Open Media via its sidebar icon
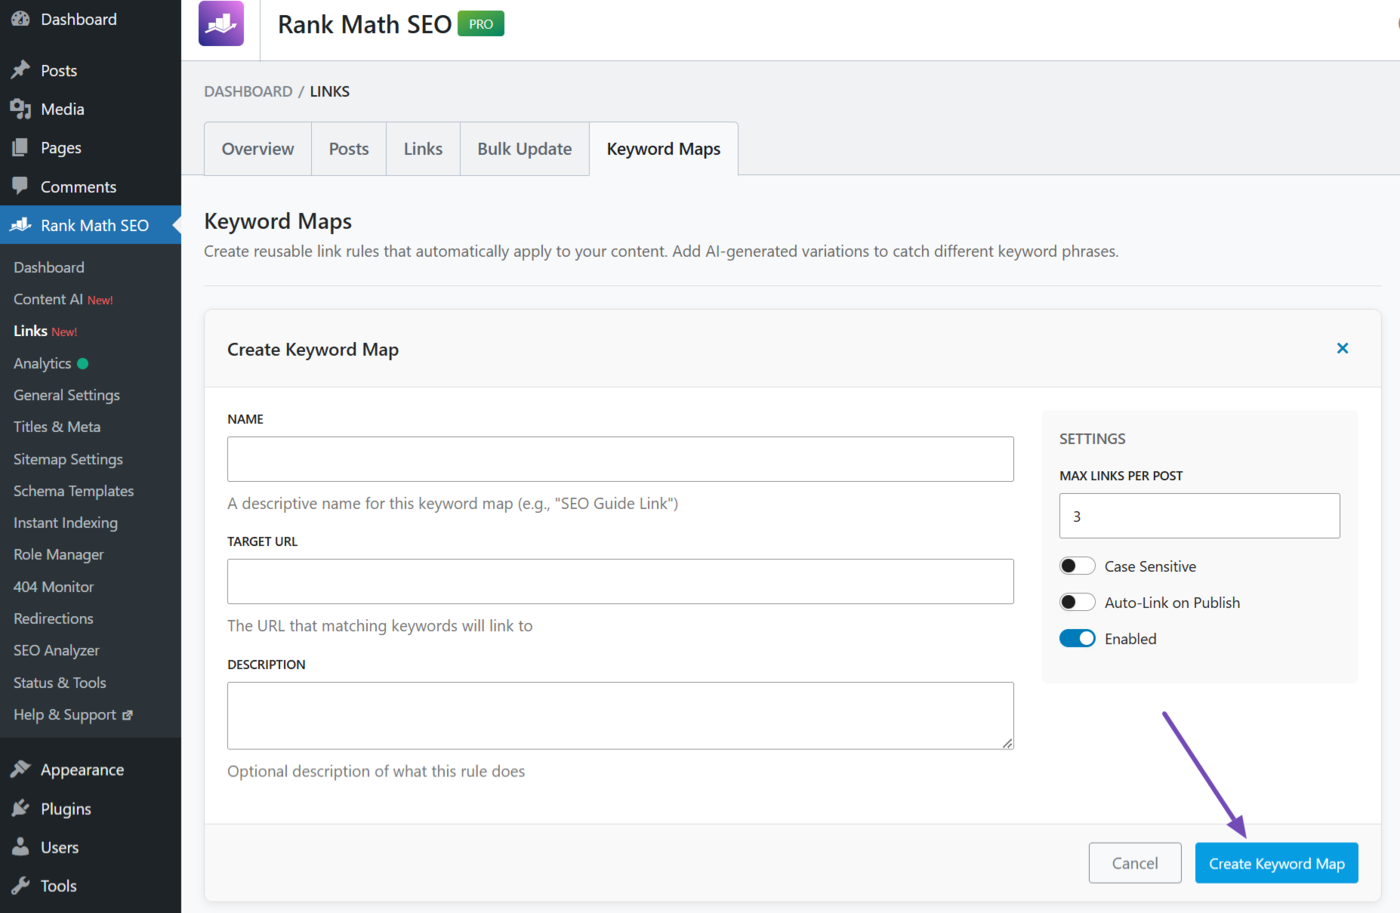The image size is (1400, 913). tap(21, 108)
